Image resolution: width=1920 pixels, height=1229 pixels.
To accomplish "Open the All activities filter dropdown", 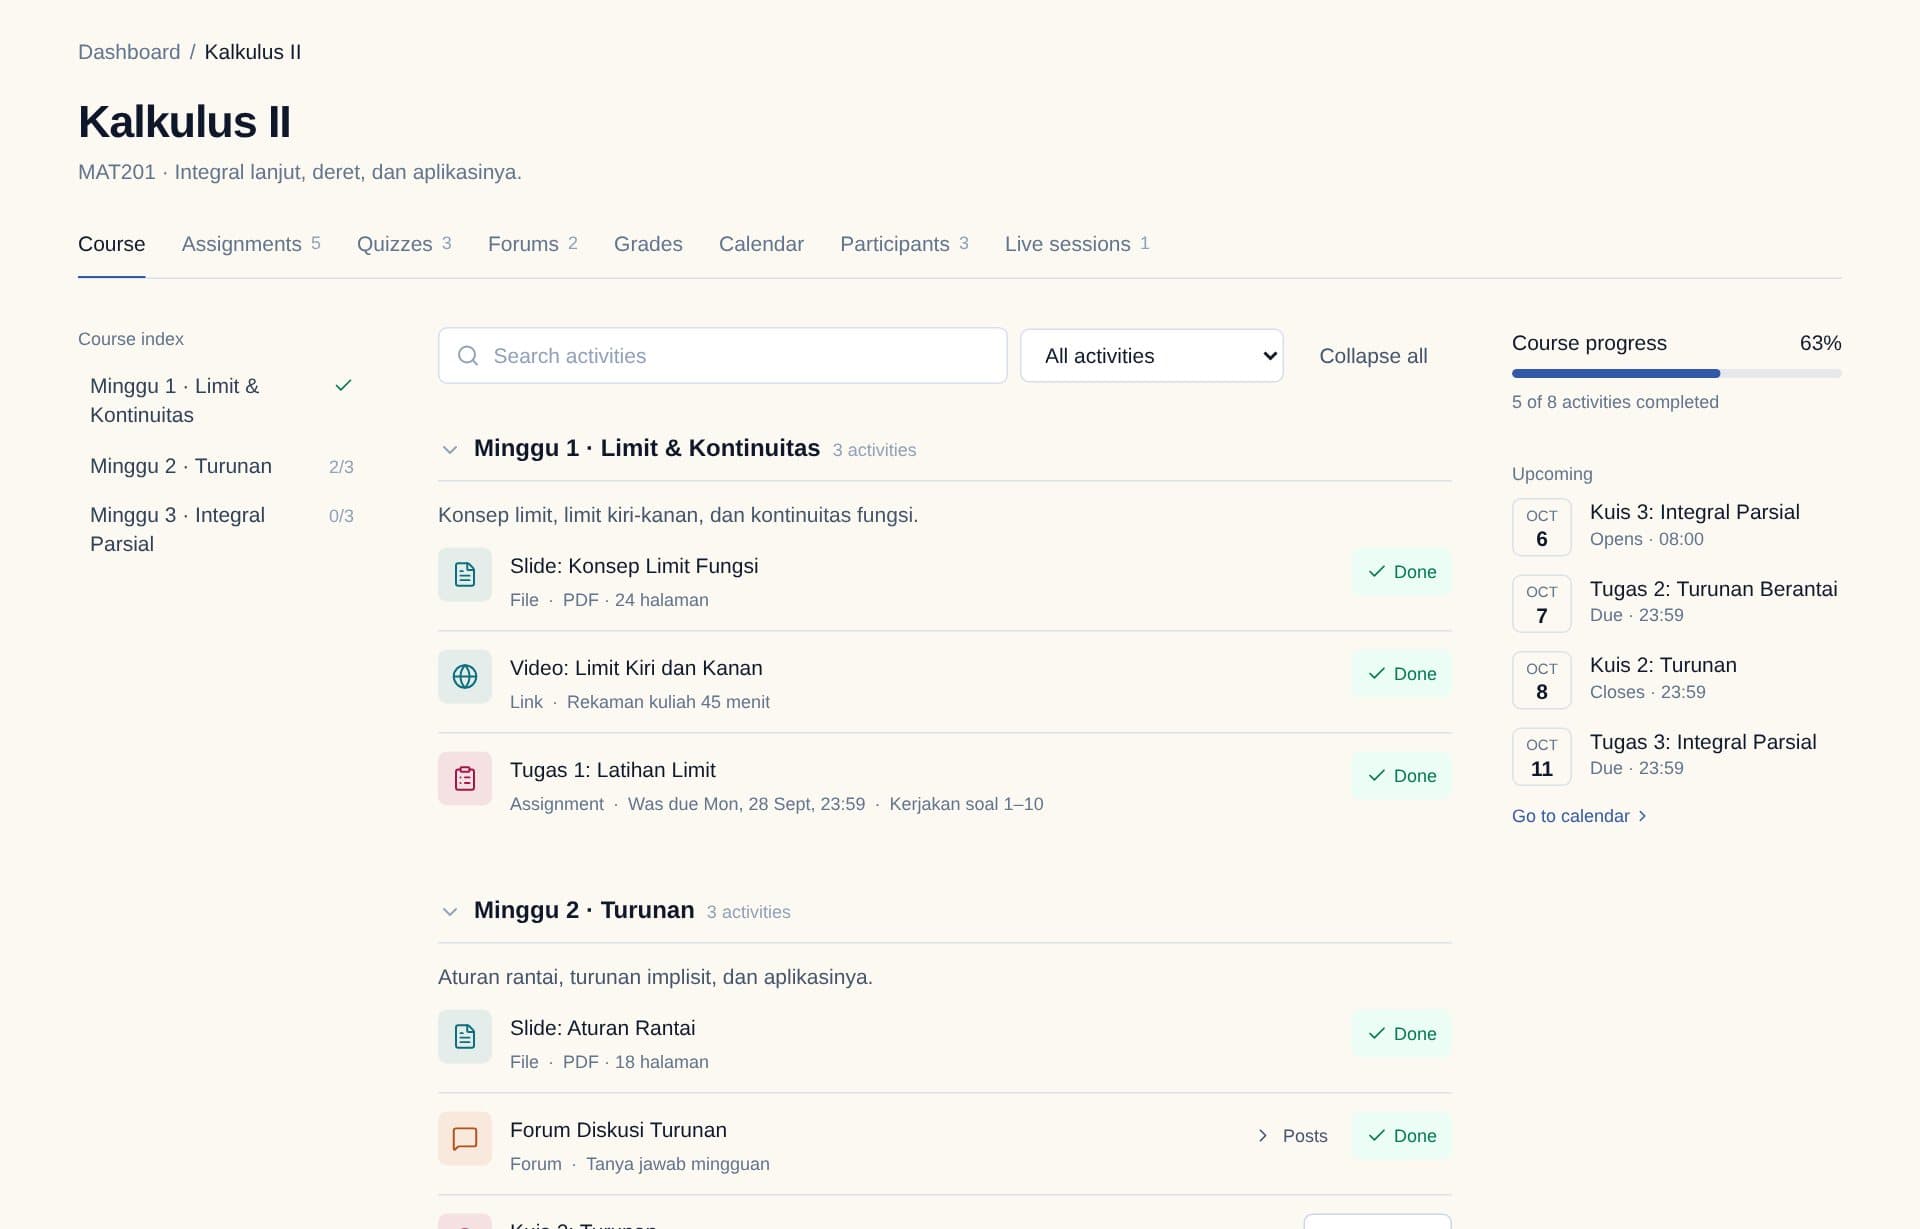I will tap(1151, 356).
